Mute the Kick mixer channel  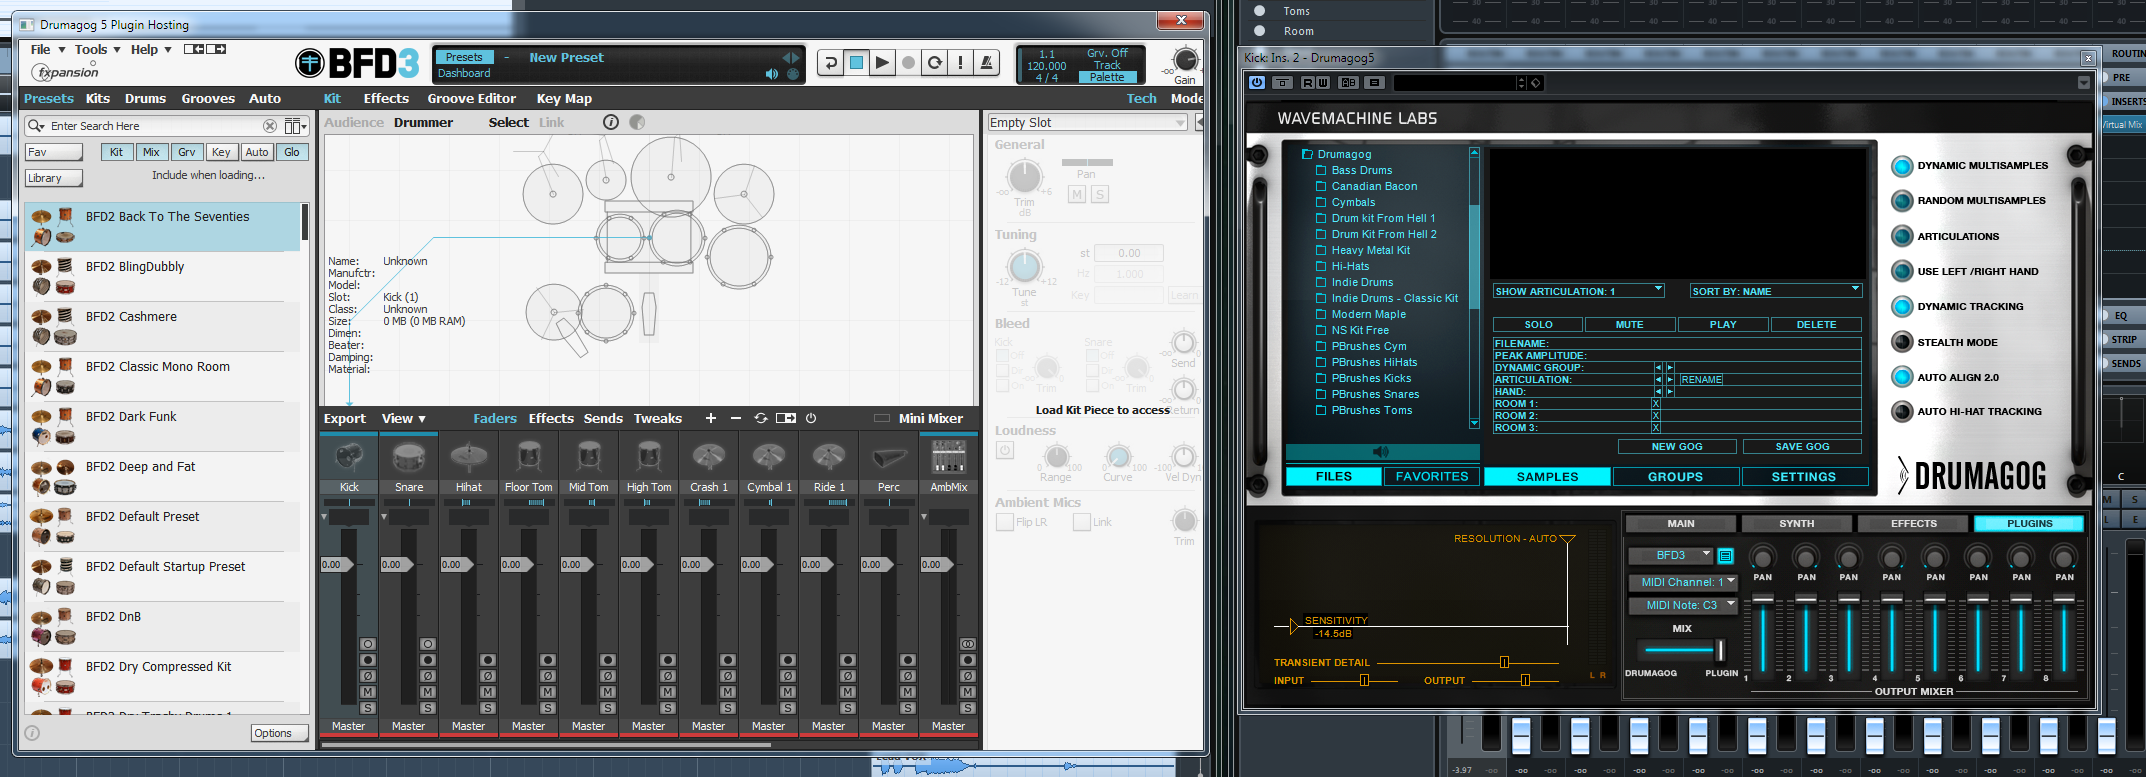point(368,692)
